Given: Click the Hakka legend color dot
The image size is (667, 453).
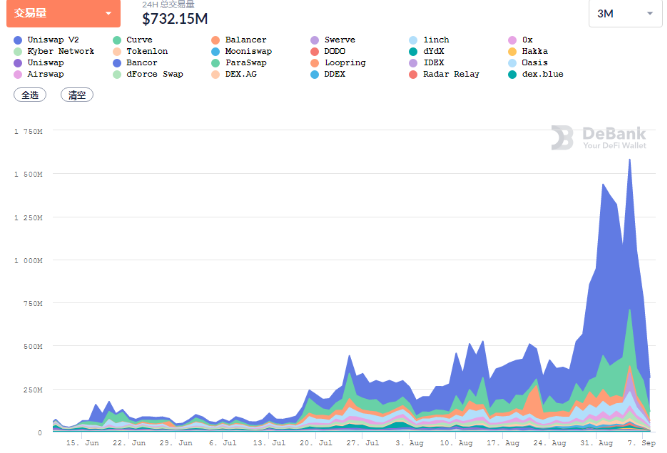Looking at the screenshot, I should coord(512,51).
